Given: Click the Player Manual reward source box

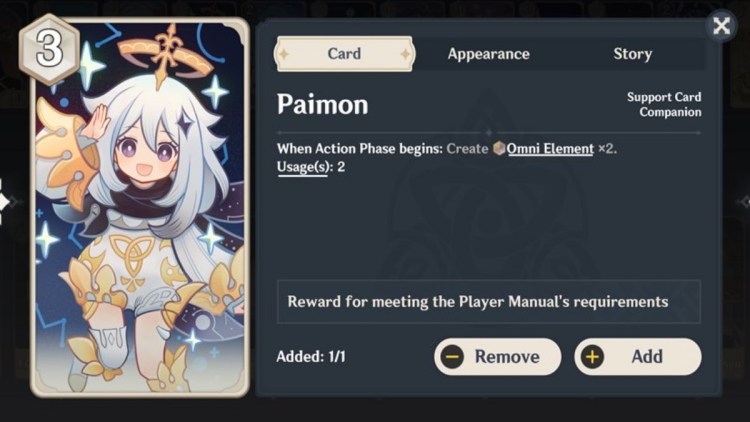Looking at the screenshot, I should pos(489,301).
